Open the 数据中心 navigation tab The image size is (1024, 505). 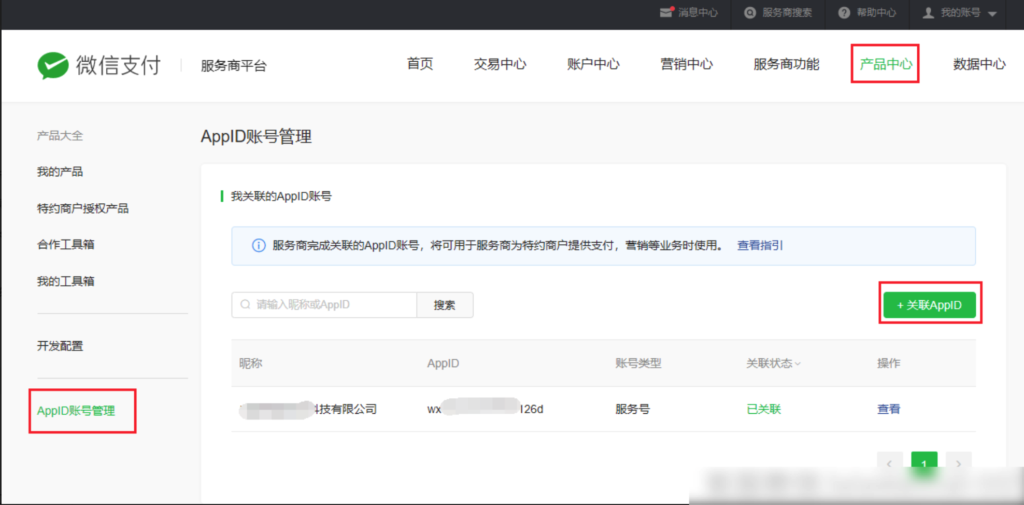coord(979,64)
